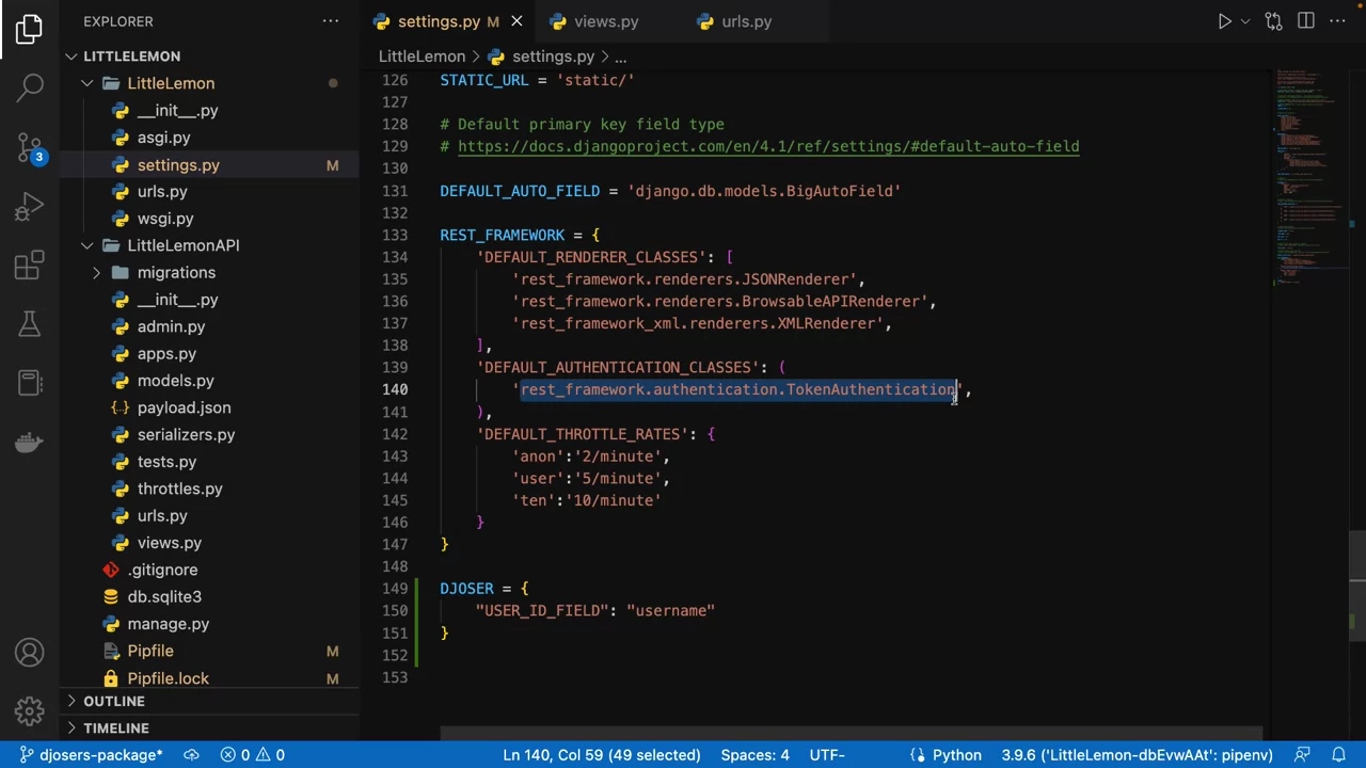Open the Run and Debug view
Viewport: 1366px width, 768px height.
coord(30,207)
